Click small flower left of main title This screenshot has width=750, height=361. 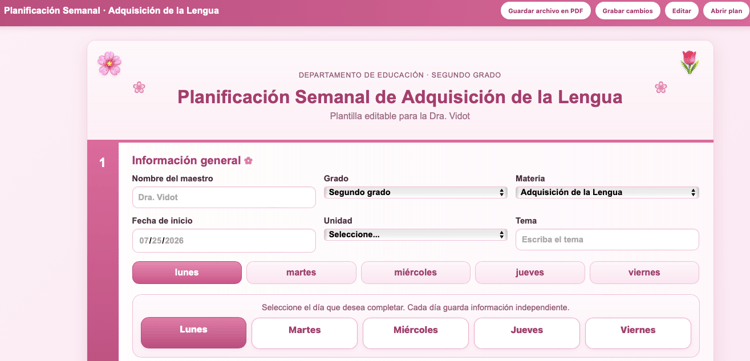pos(139,87)
